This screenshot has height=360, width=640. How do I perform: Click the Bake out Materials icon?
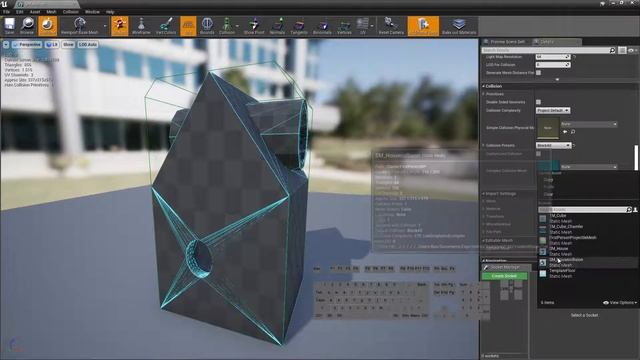tap(459, 26)
